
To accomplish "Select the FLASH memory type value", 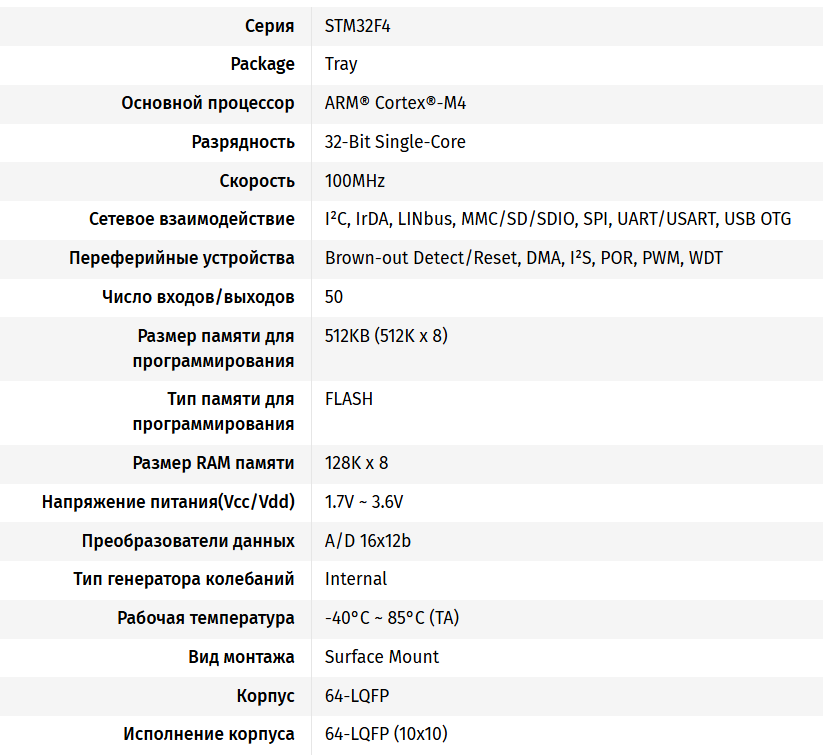I will pos(349,399).
